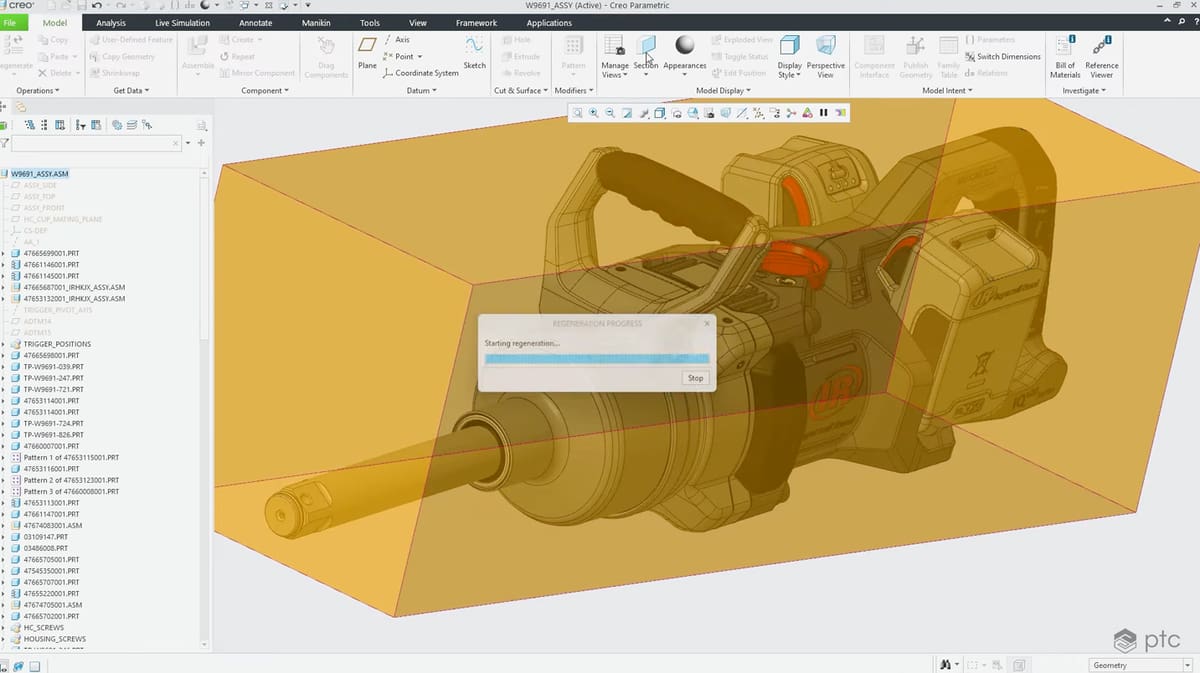
Task: Click the regeneration progress bar
Action: 596,358
